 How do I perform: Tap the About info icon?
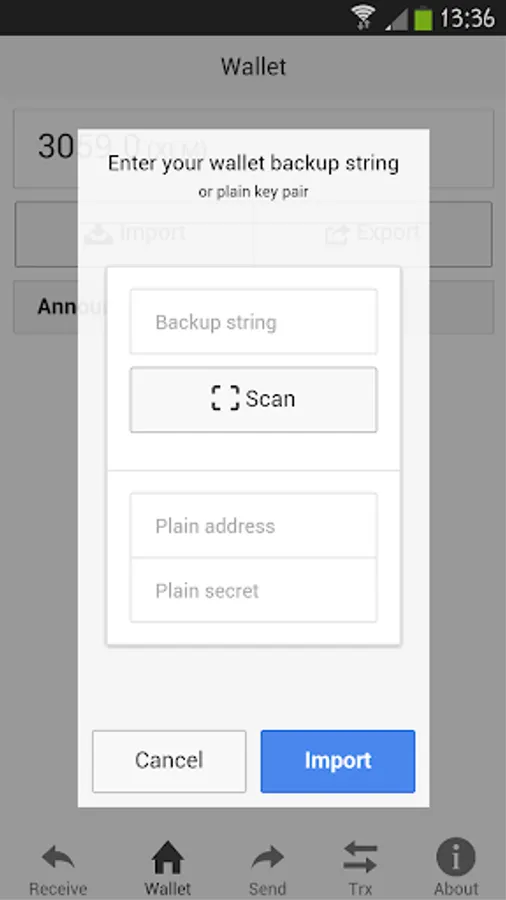(456, 856)
